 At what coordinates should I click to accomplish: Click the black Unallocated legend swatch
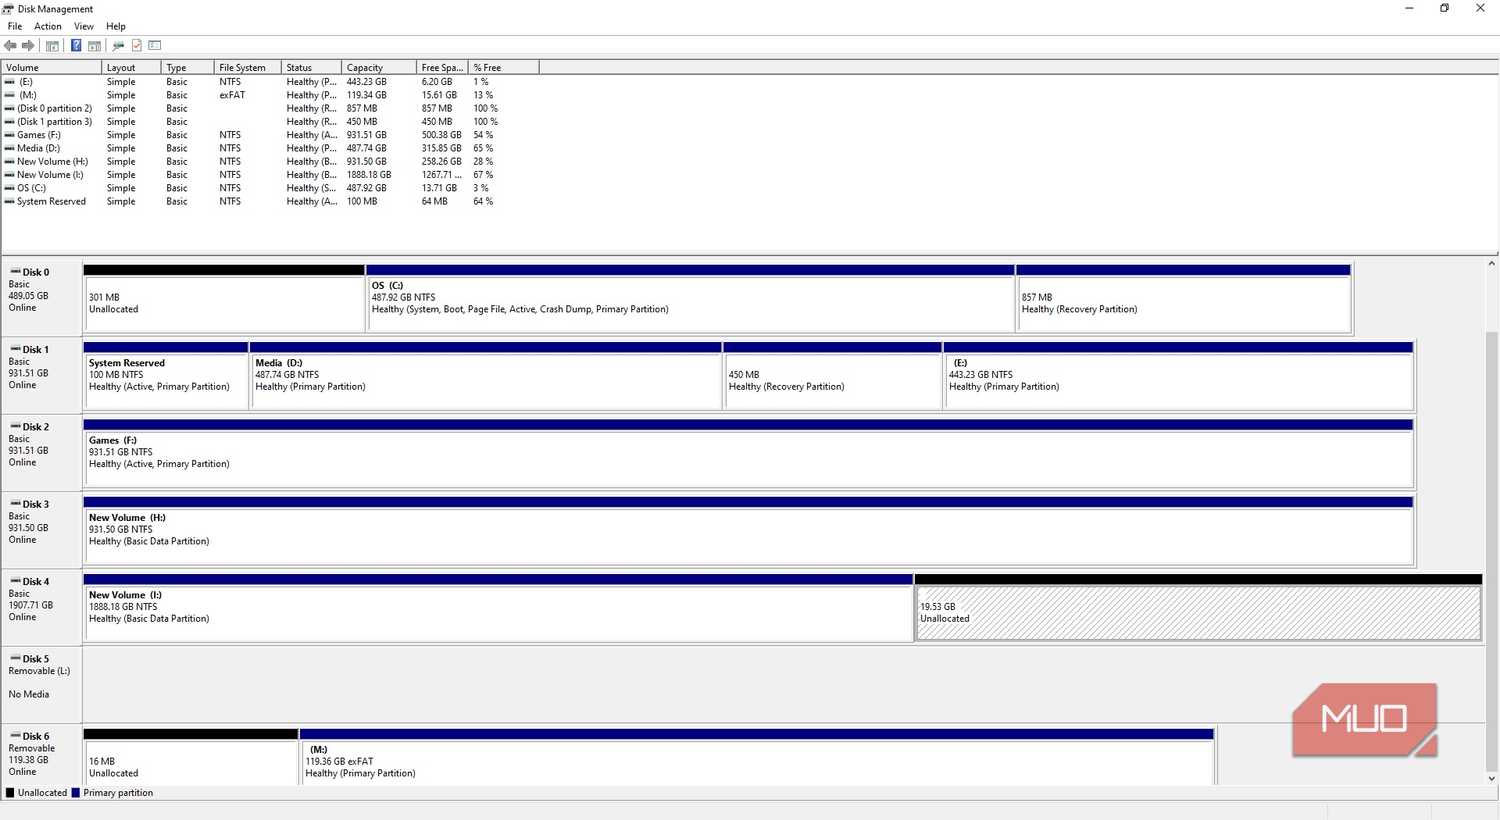coord(10,793)
